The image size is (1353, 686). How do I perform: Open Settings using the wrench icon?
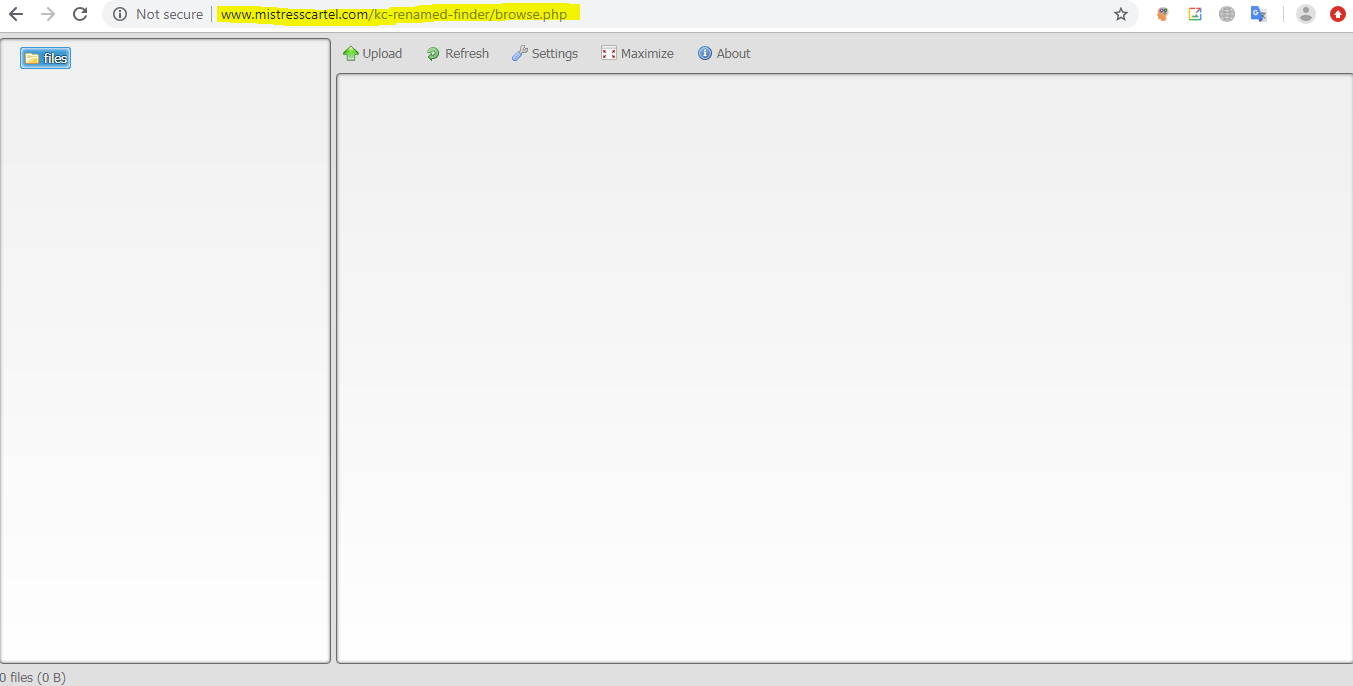pyautogui.click(x=520, y=53)
